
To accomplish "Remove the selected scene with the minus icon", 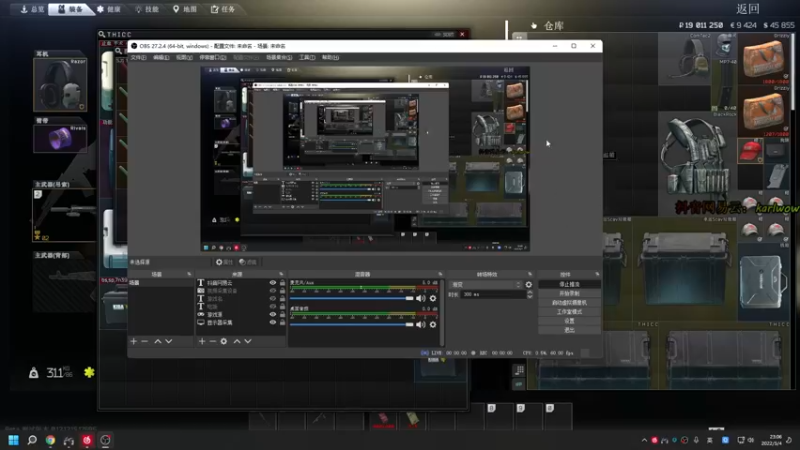I will pos(145,341).
